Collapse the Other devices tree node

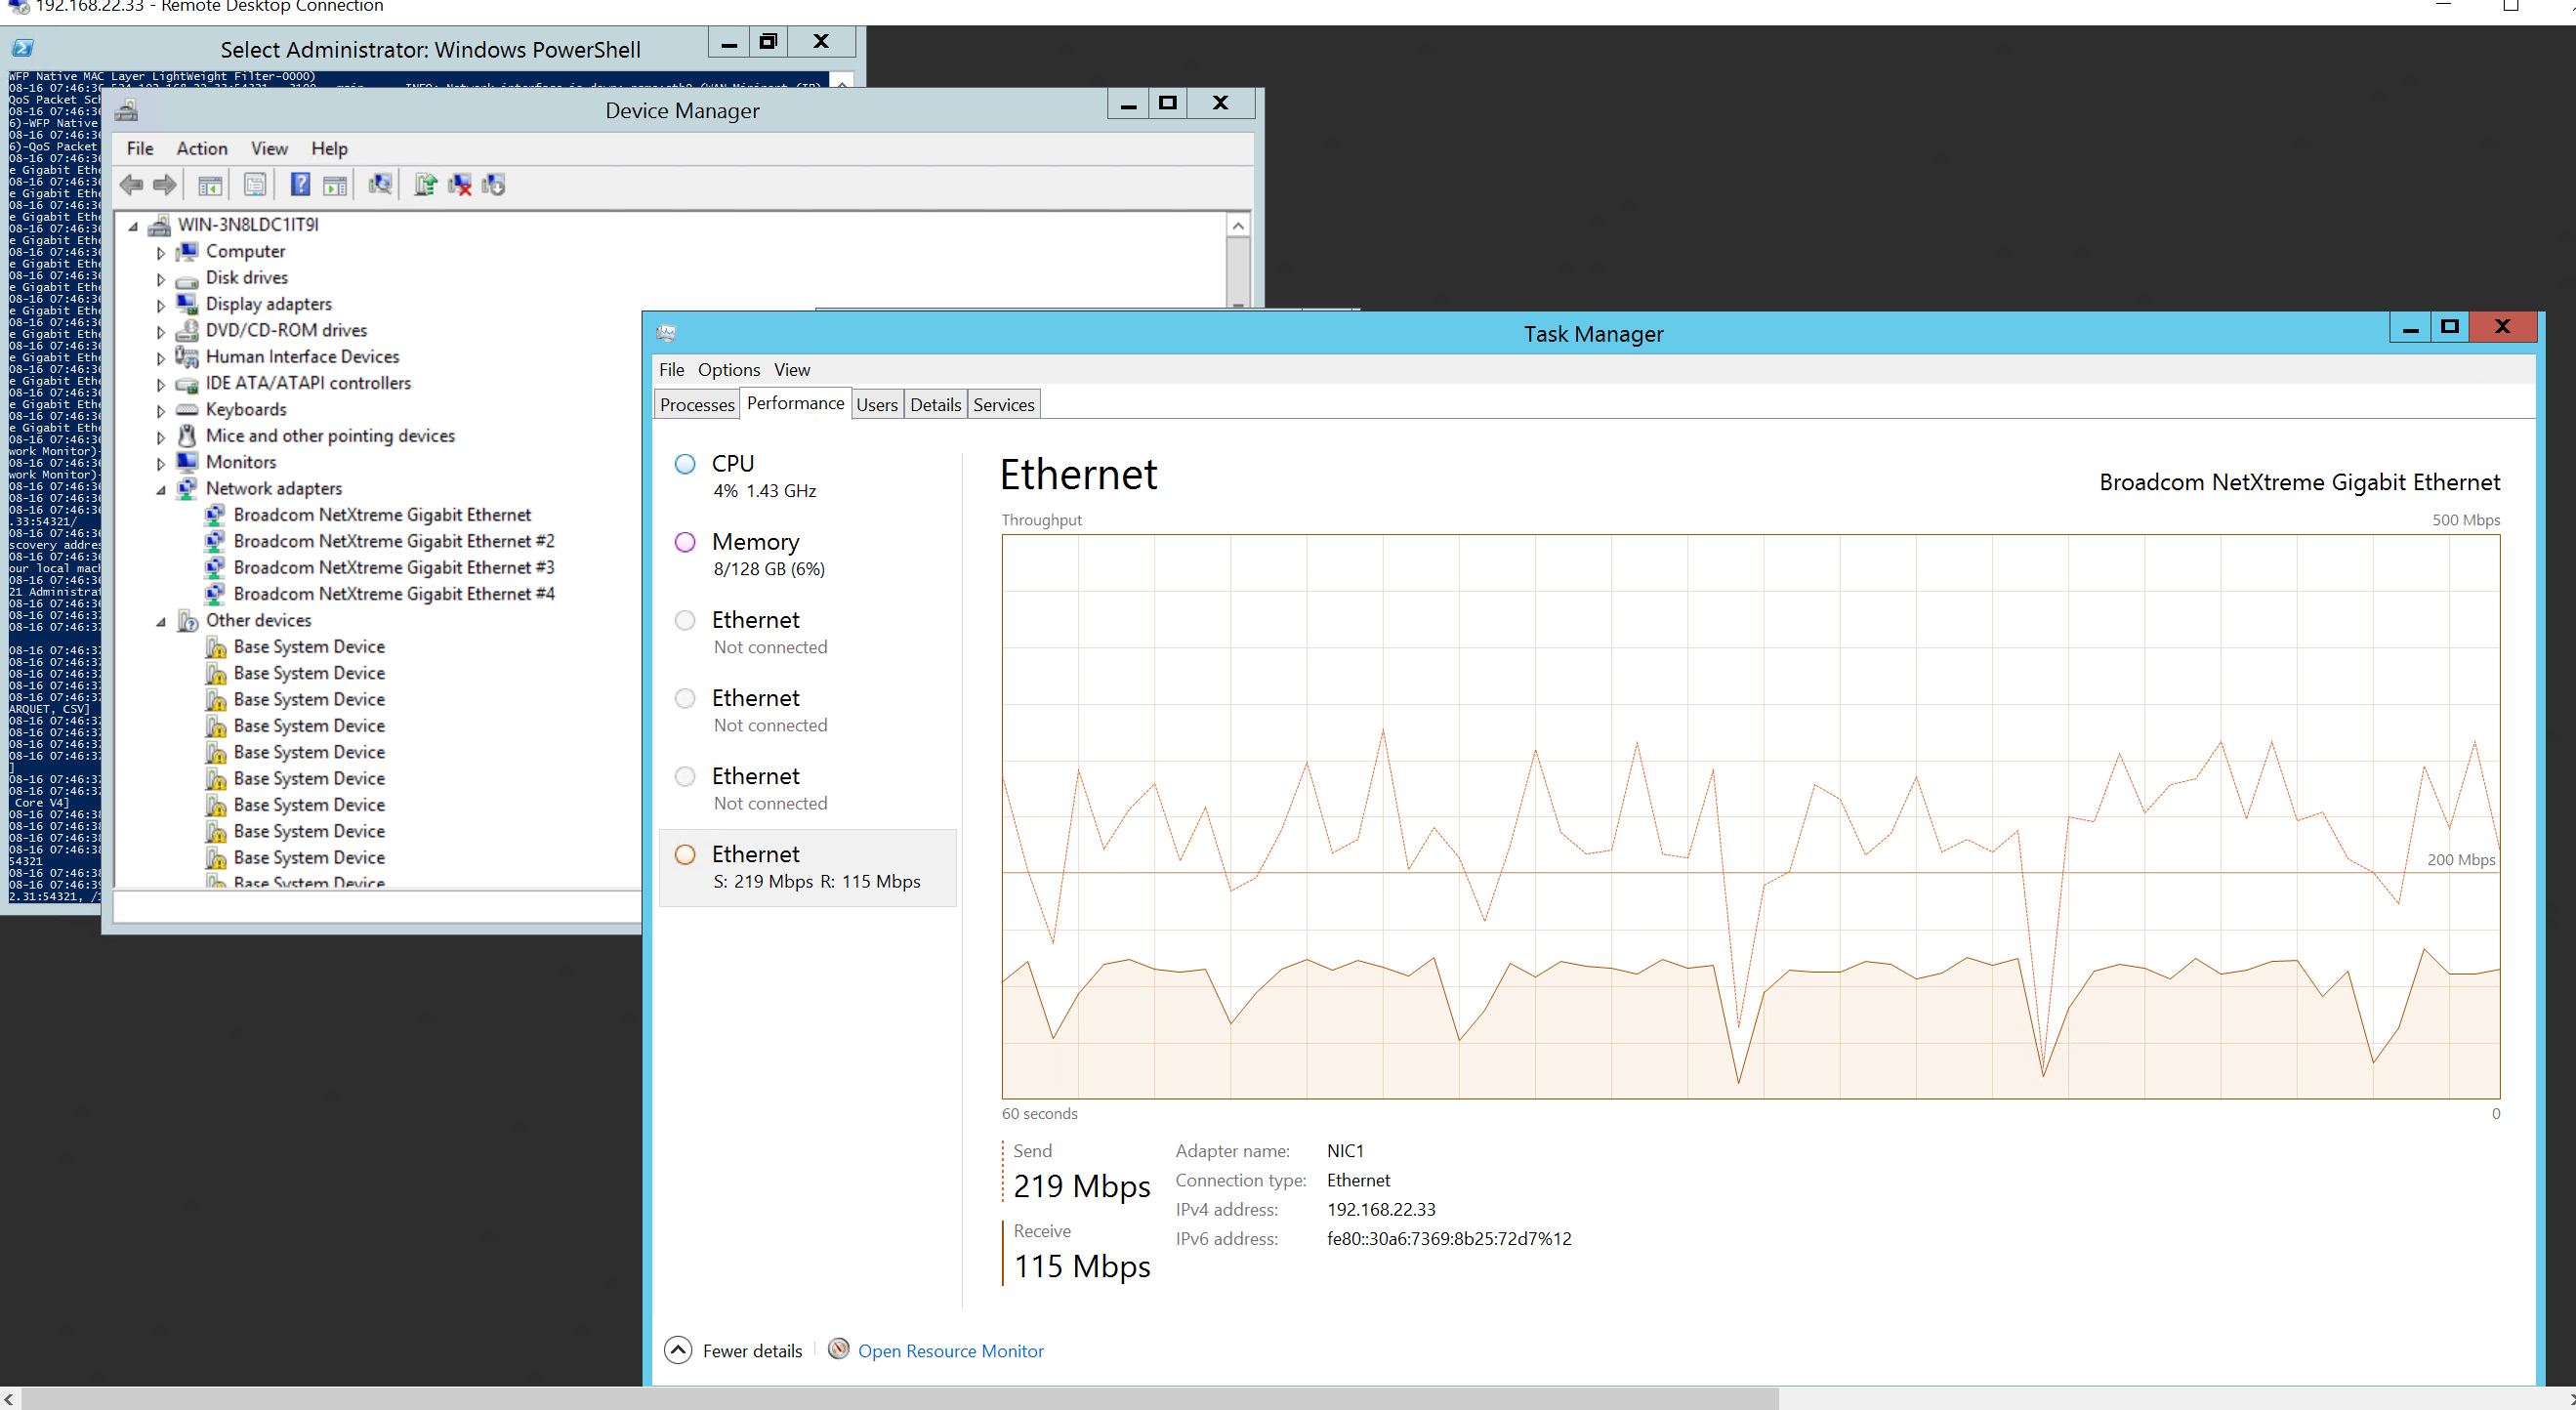tap(161, 621)
